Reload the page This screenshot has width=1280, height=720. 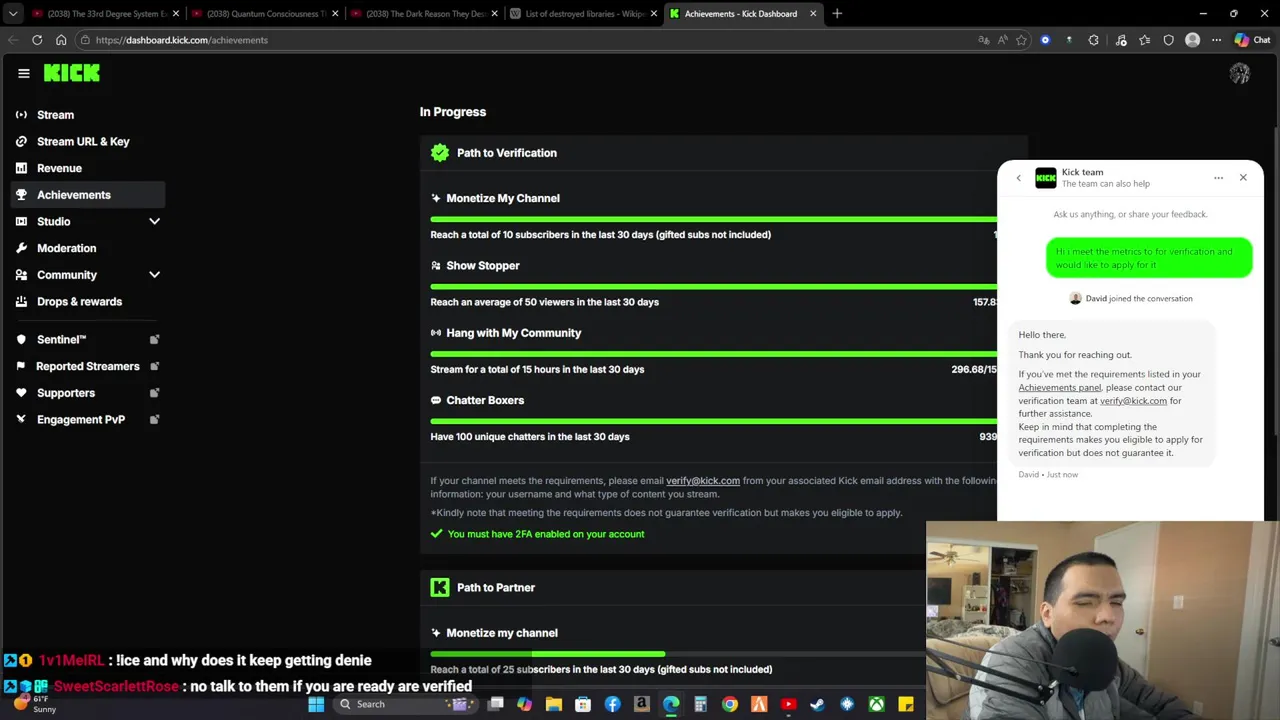click(x=37, y=40)
